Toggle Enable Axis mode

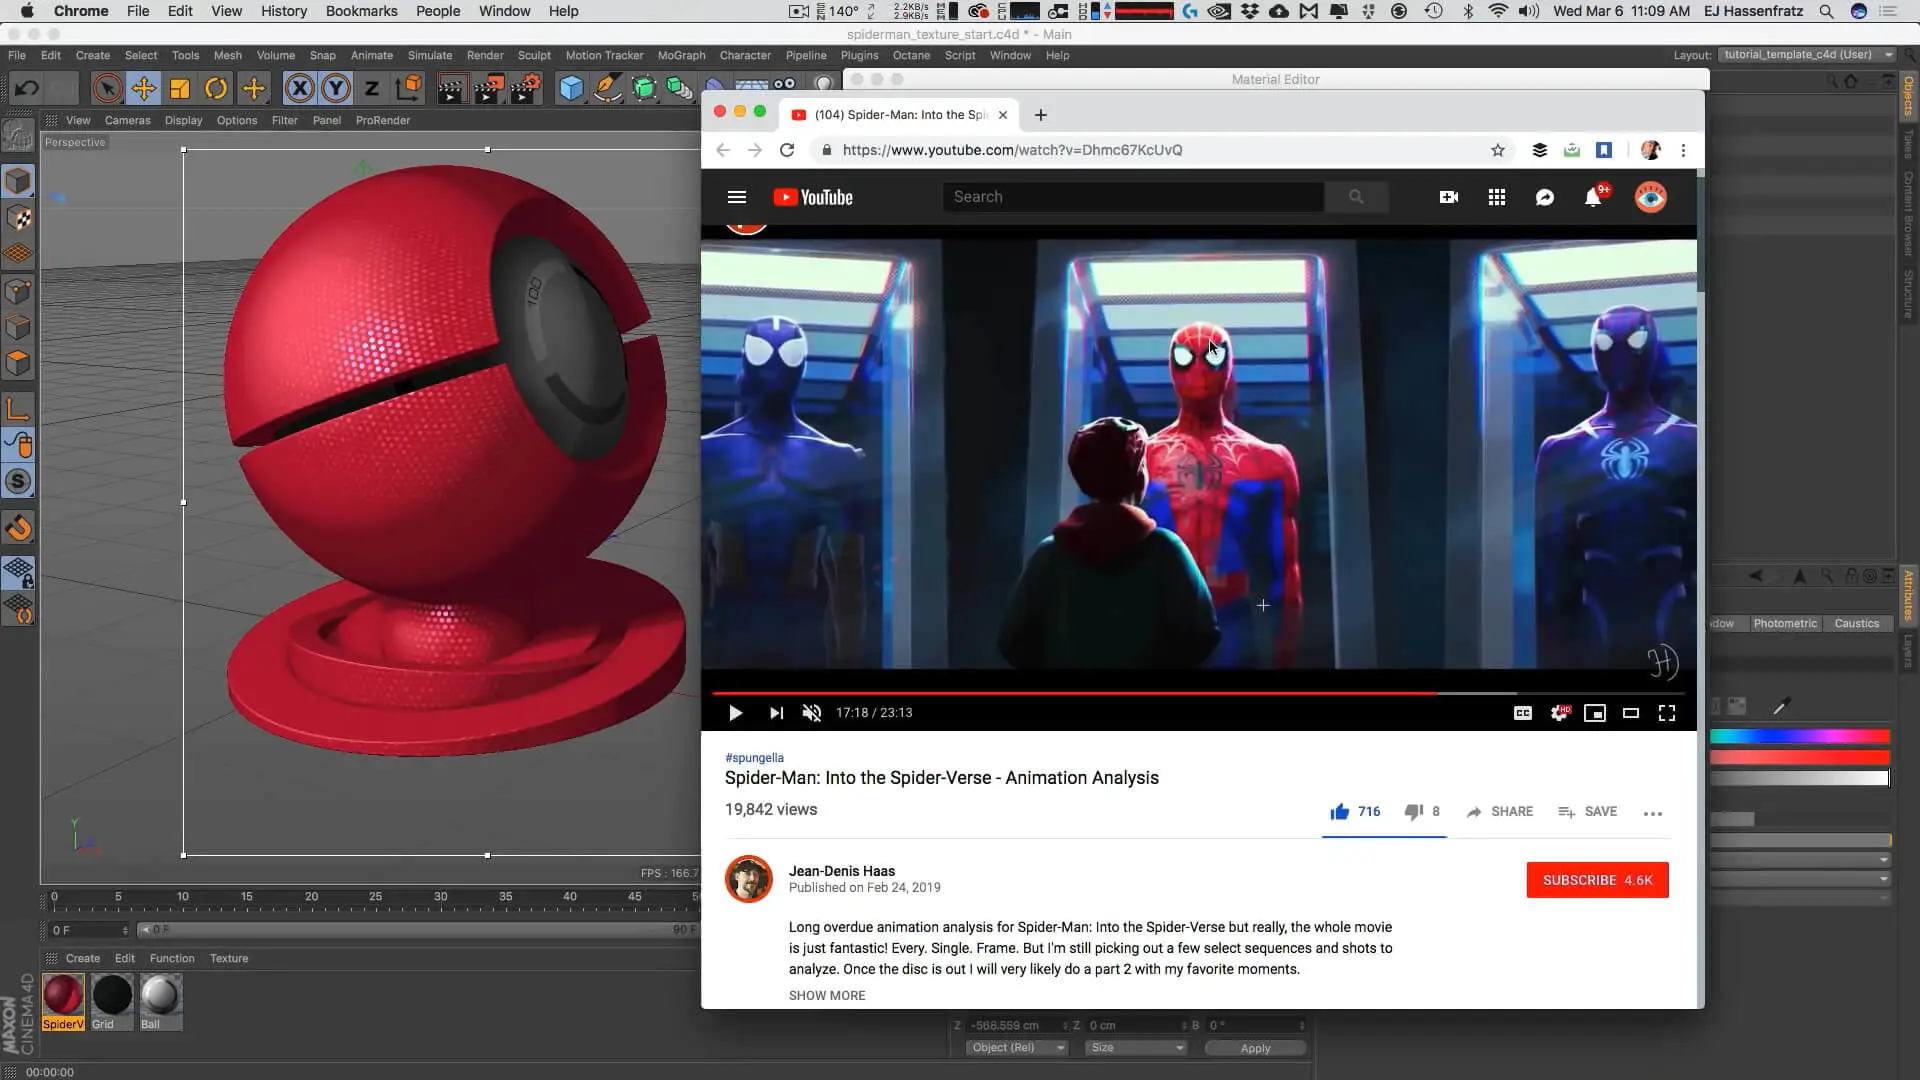tap(18, 408)
